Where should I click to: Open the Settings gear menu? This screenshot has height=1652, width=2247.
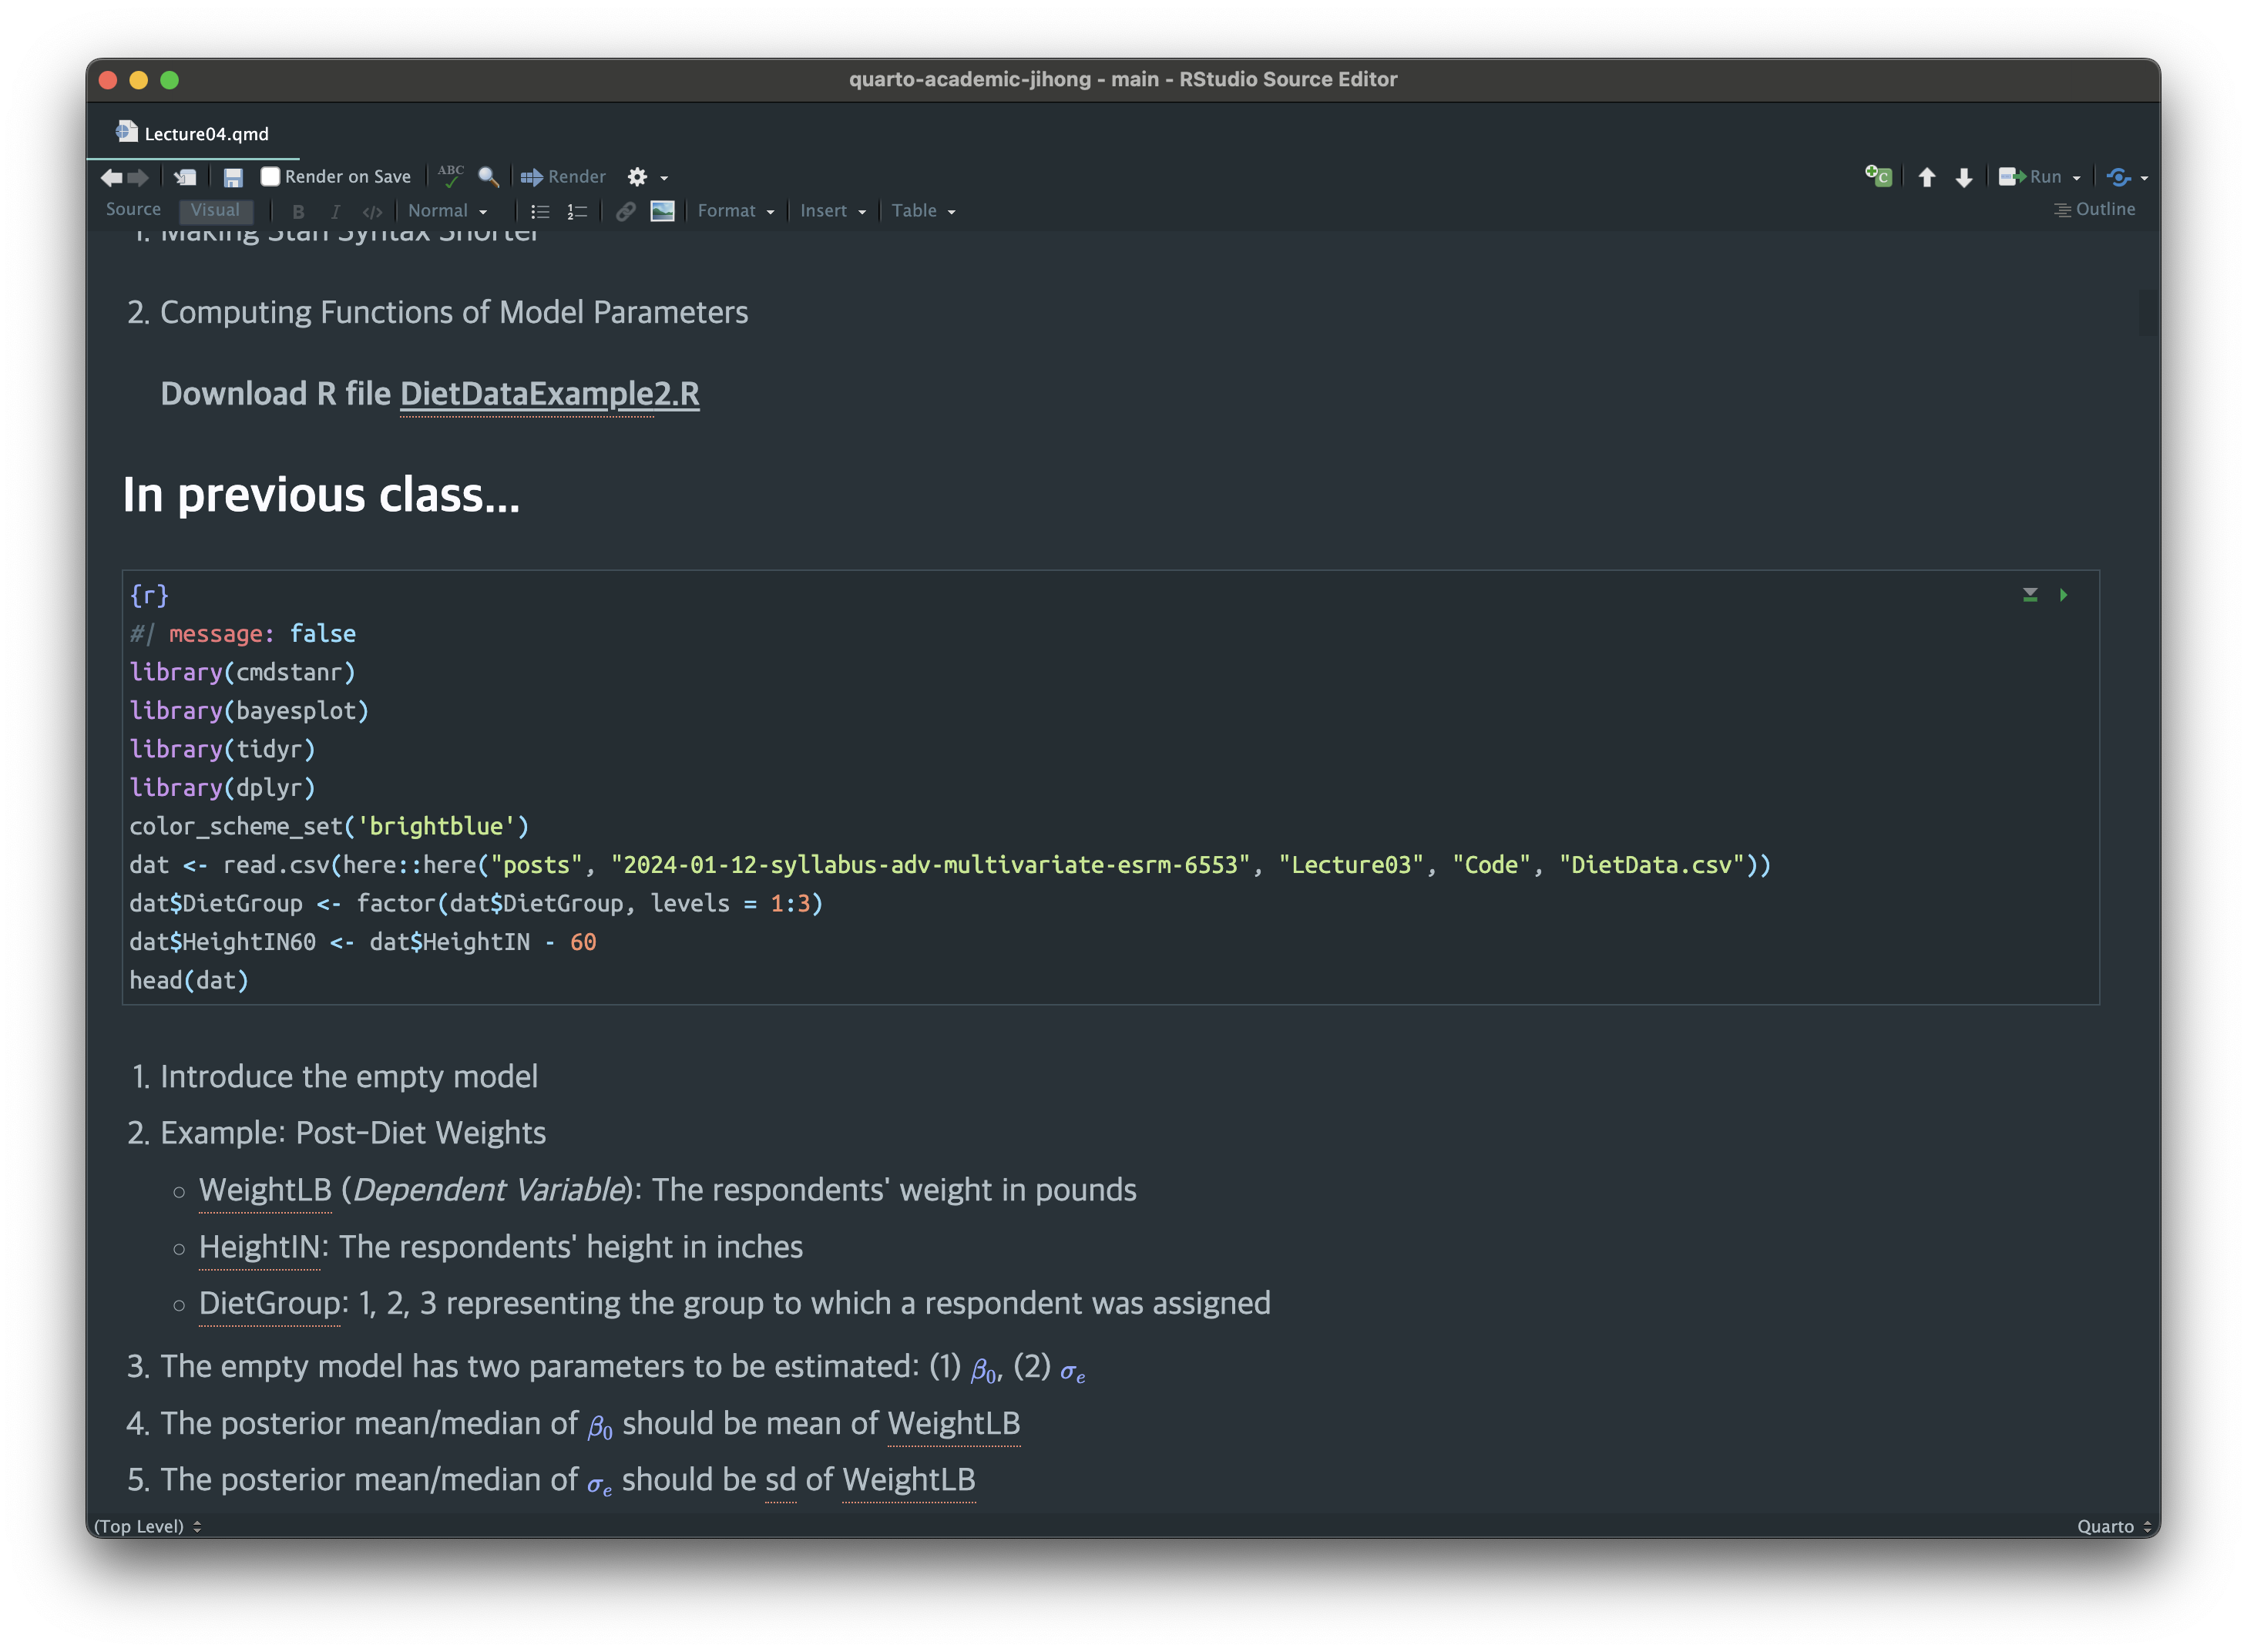(636, 176)
